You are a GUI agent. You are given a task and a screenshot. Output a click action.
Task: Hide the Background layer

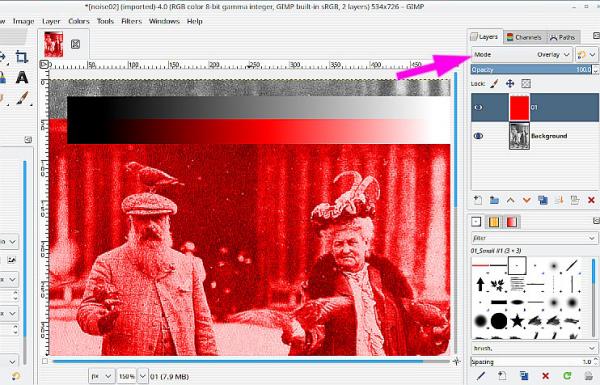pyautogui.click(x=478, y=136)
